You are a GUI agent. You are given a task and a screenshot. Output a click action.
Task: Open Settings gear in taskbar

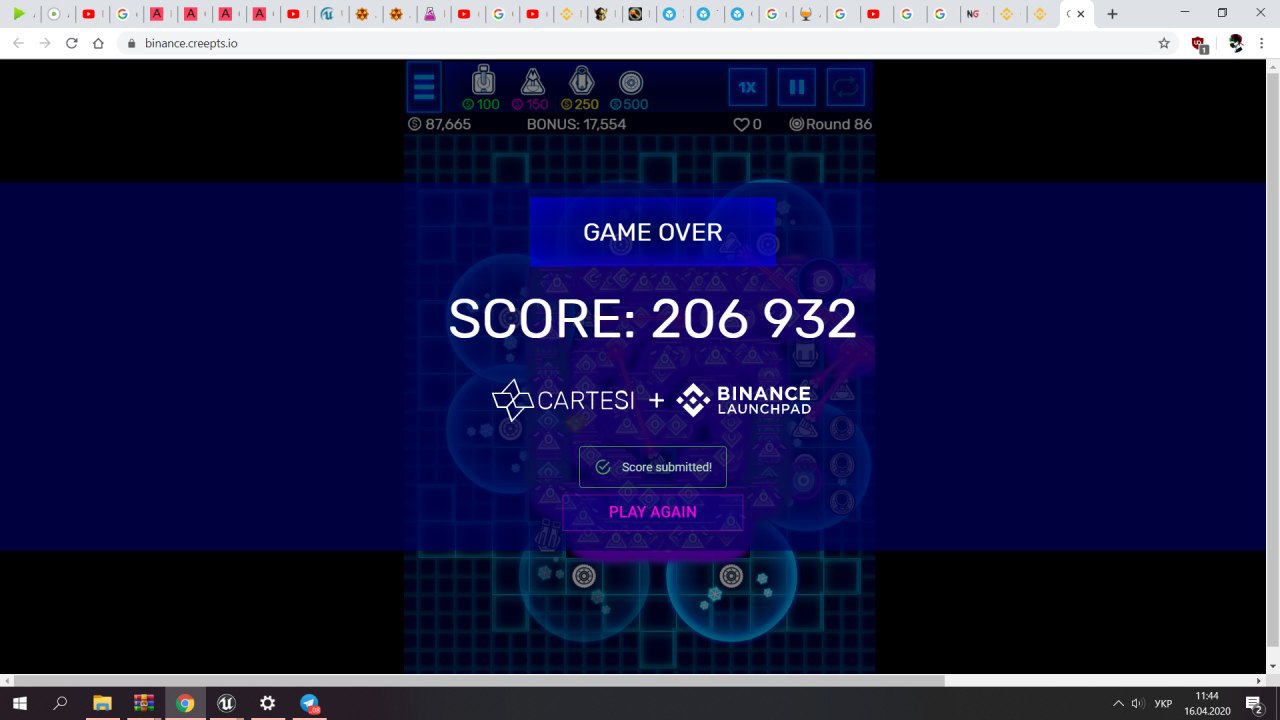(267, 703)
